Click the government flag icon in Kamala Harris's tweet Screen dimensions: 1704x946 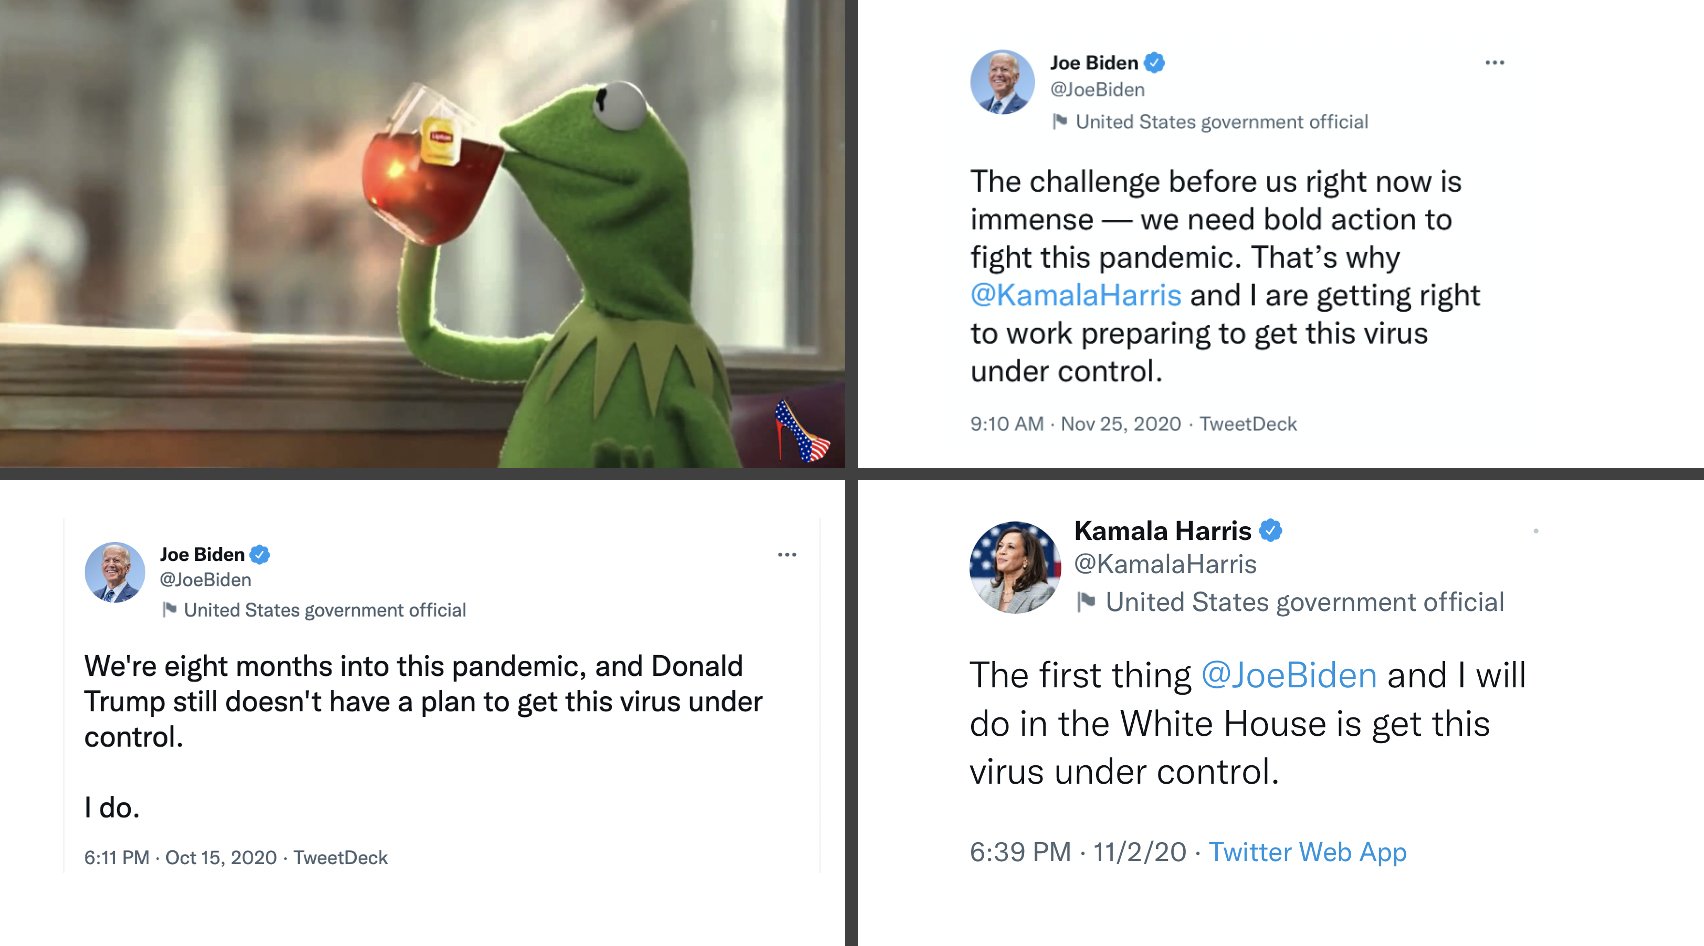tap(1085, 602)
